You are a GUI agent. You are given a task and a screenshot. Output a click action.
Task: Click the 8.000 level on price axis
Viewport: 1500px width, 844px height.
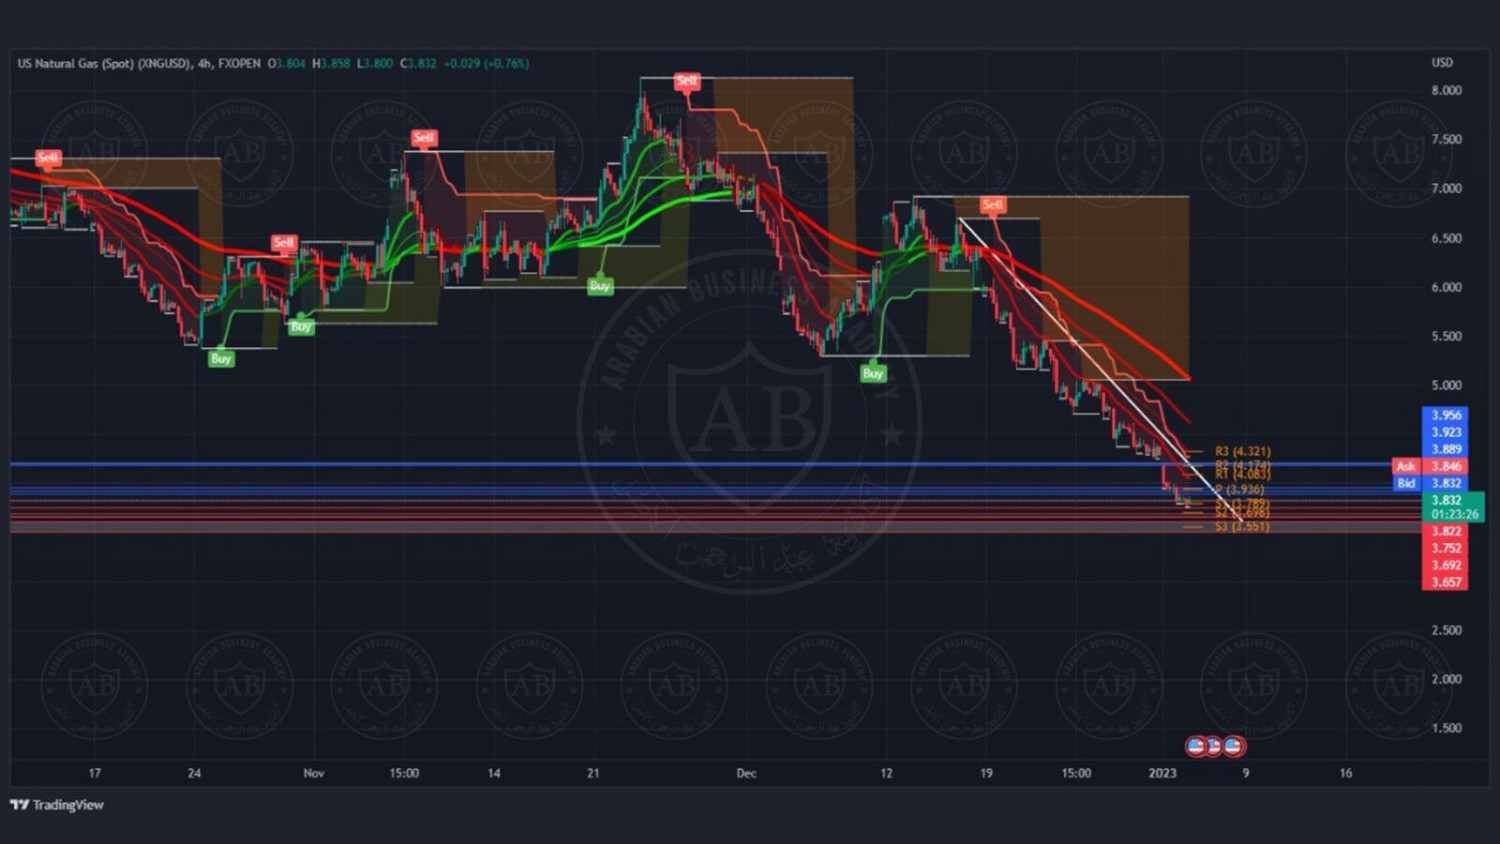point(1446,90)
